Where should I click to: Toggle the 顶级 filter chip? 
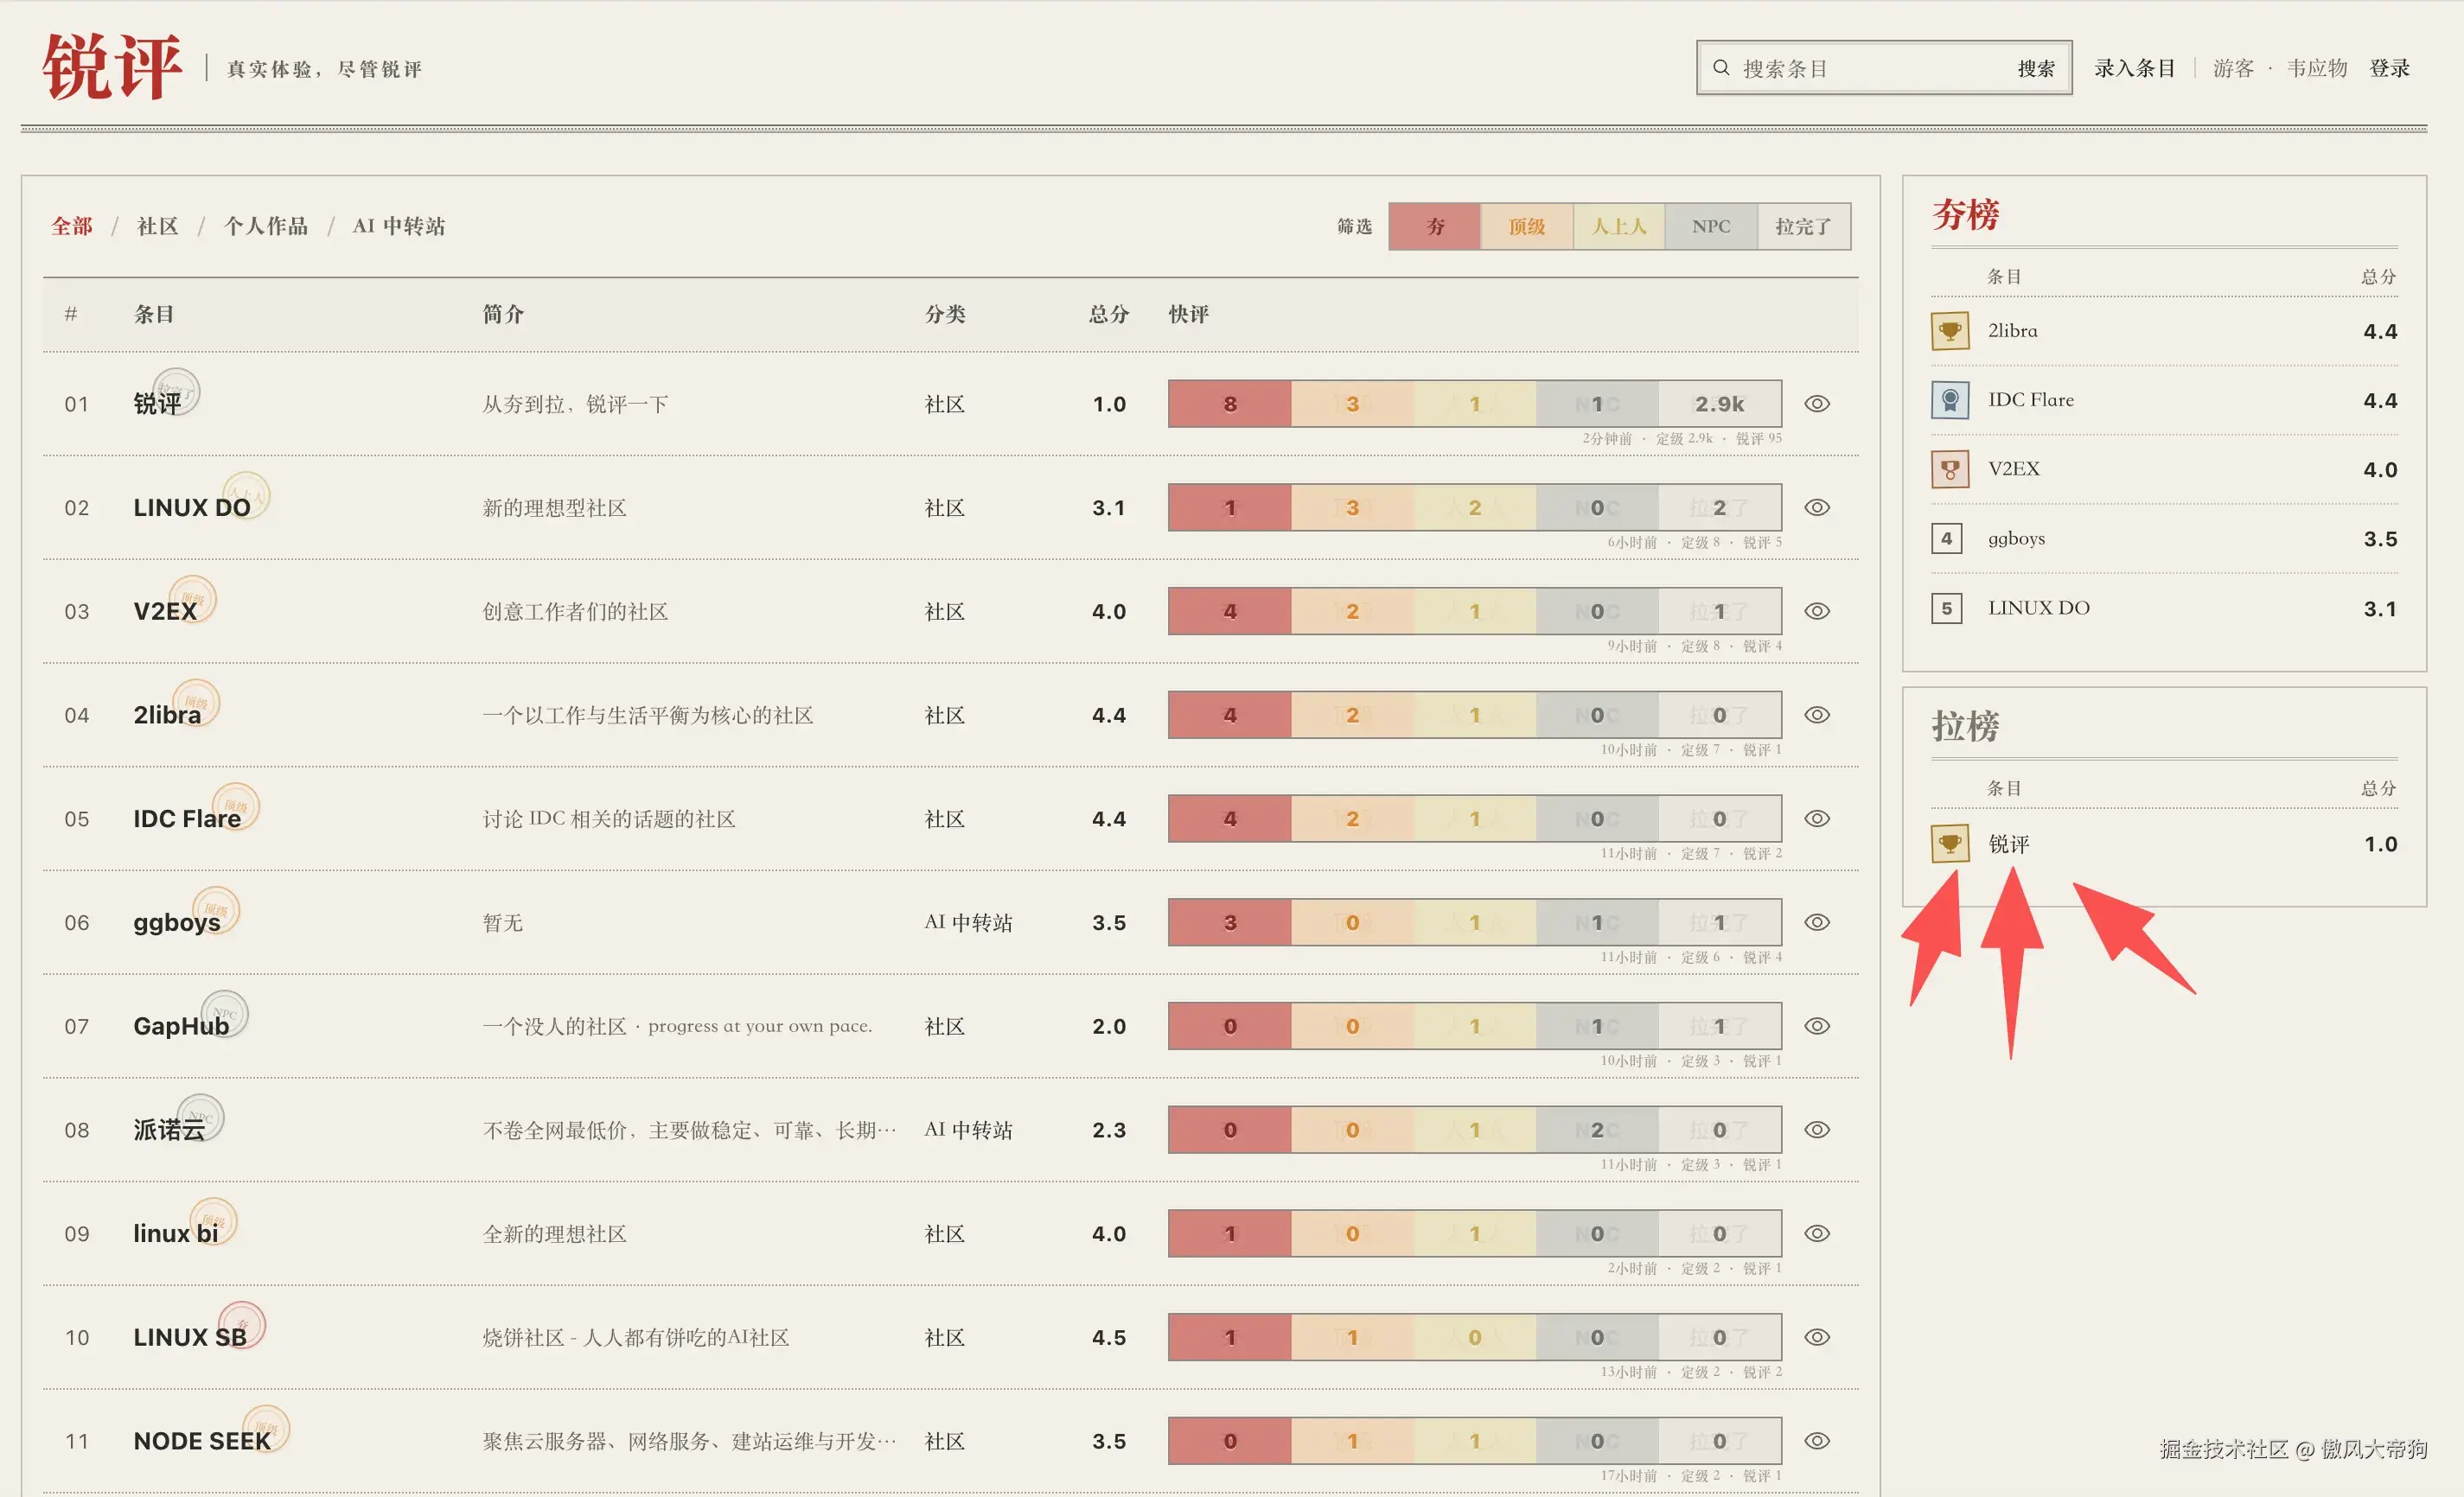[x=1527, y=227]
